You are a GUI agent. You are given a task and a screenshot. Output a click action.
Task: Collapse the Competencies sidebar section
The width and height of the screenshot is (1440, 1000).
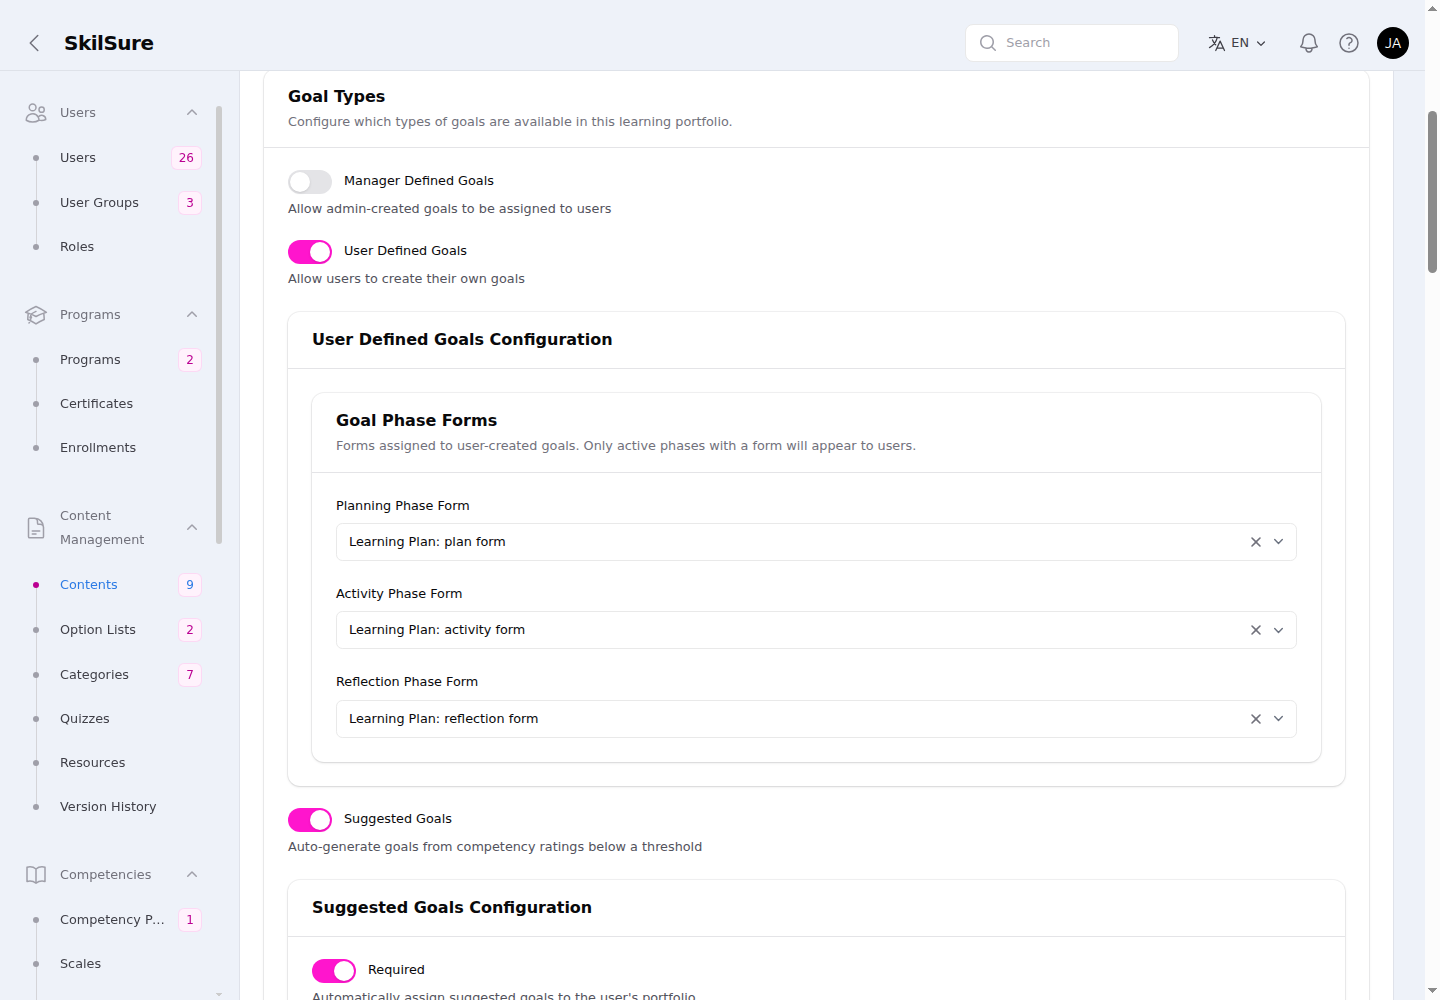click(192, 875)
